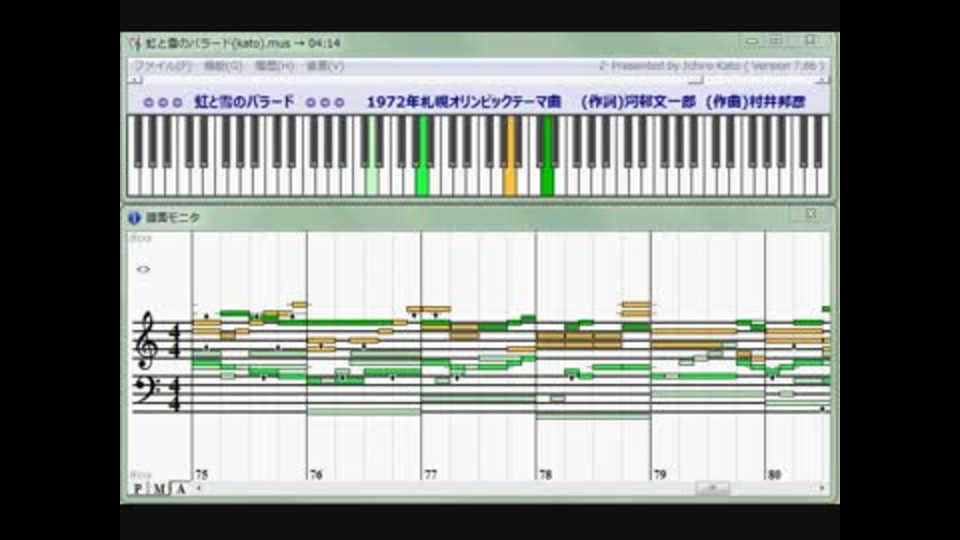
Task: Click the treble clef symbol
Action: tap(147, 340)
